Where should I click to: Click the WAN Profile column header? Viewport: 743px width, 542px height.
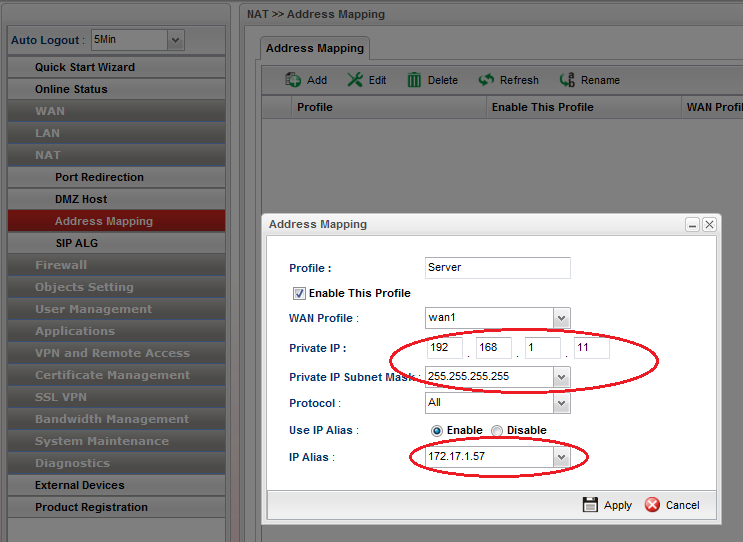tap(713, 107)
